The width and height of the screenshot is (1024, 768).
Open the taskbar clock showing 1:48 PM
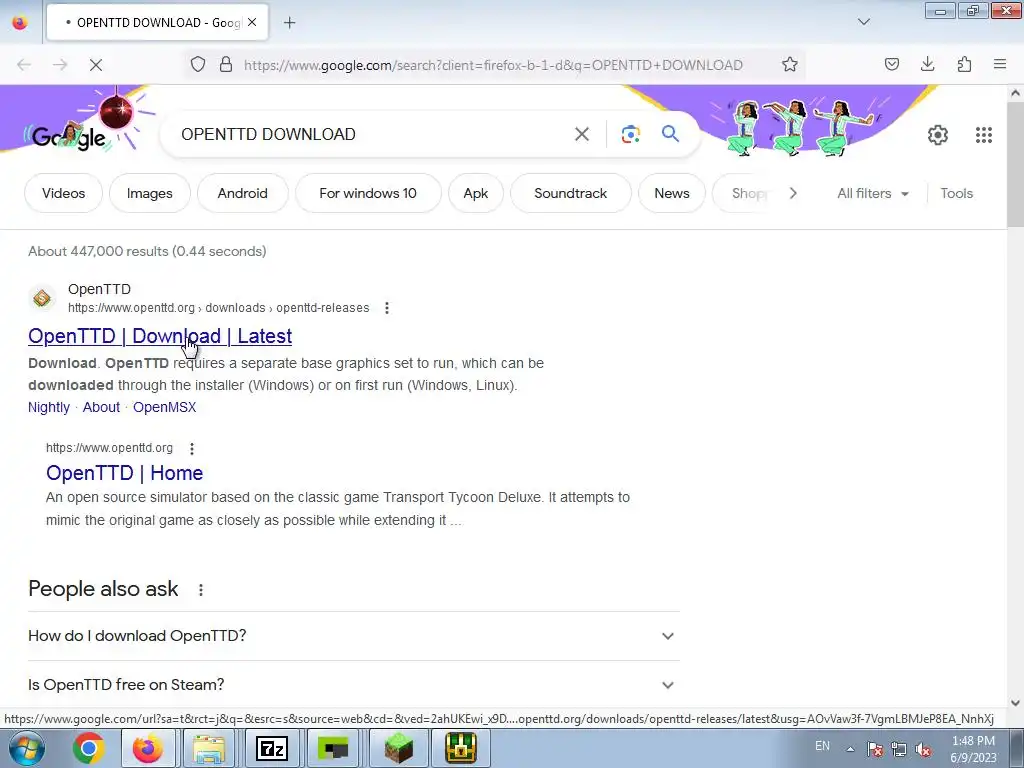pos(973,749)
